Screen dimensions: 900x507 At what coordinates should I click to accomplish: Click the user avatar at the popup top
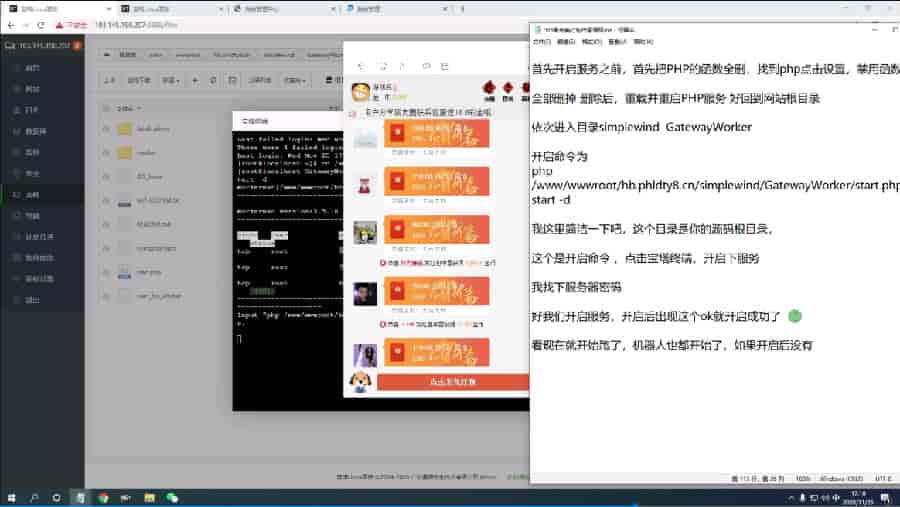(359, 92)
